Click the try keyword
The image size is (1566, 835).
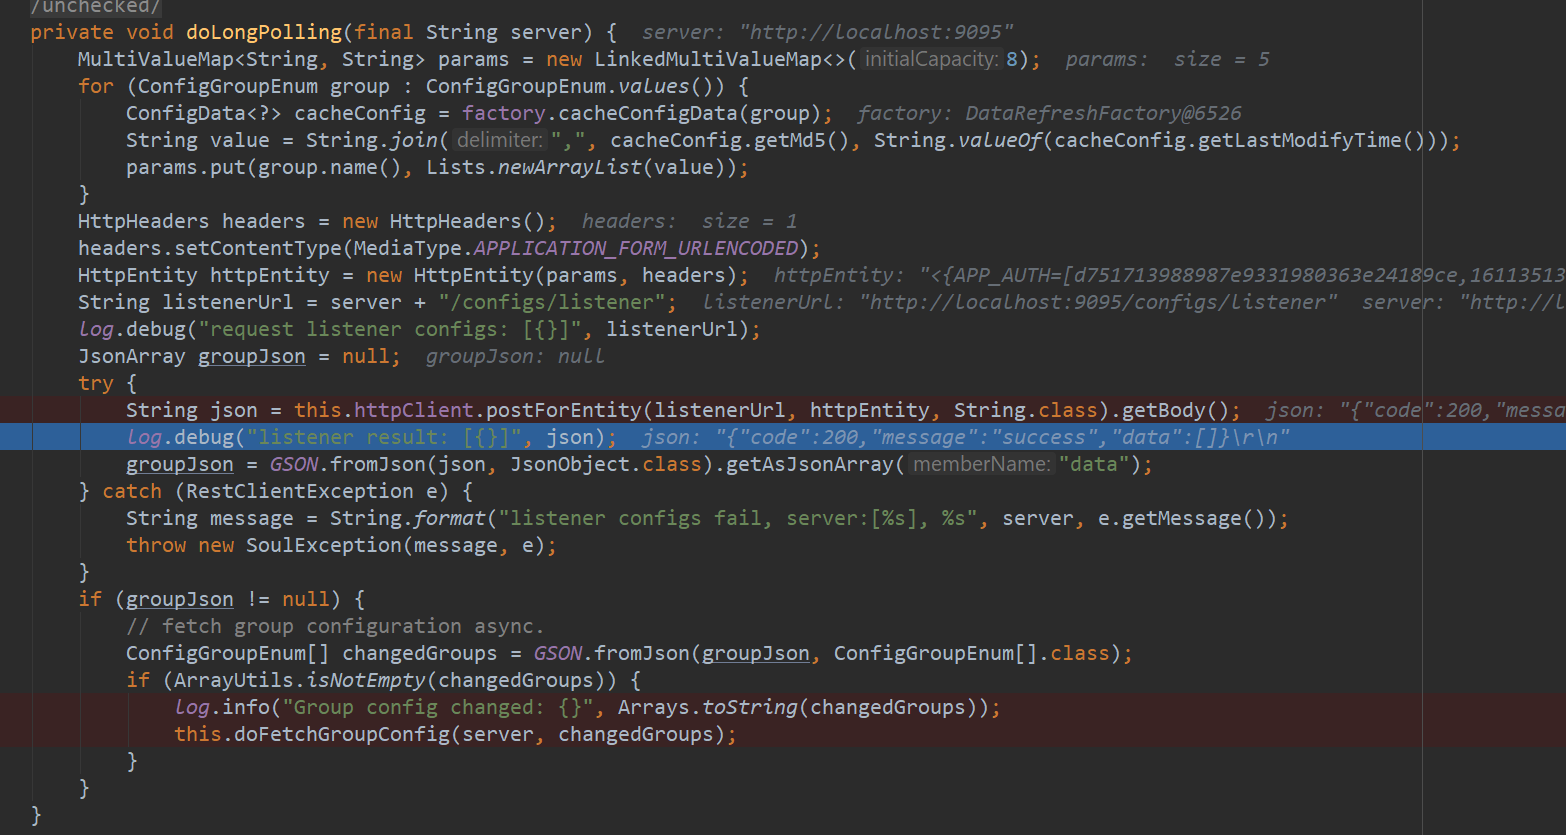click(96, 383)
